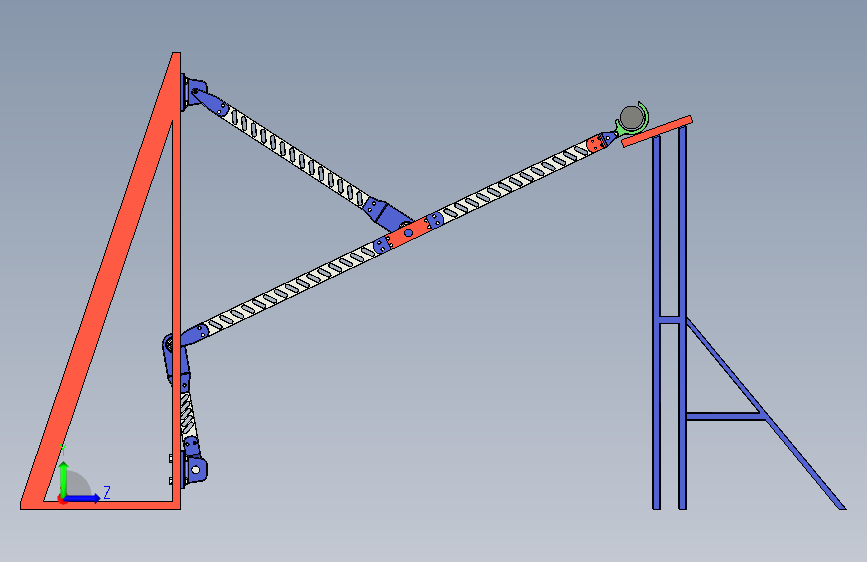
Task: Click the 'Z' axis label
Action: click(107, 492)
